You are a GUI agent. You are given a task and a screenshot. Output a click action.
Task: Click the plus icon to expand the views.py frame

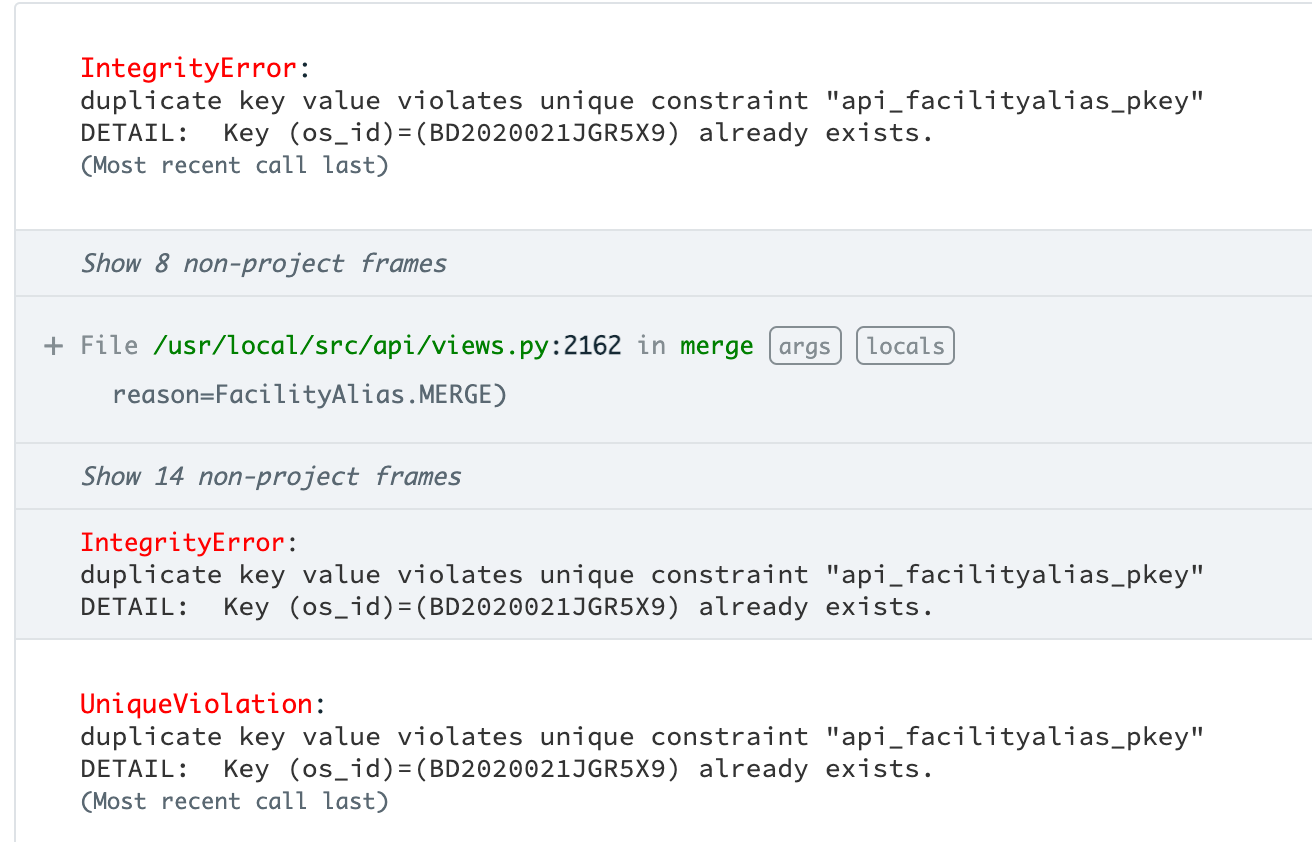52,345
